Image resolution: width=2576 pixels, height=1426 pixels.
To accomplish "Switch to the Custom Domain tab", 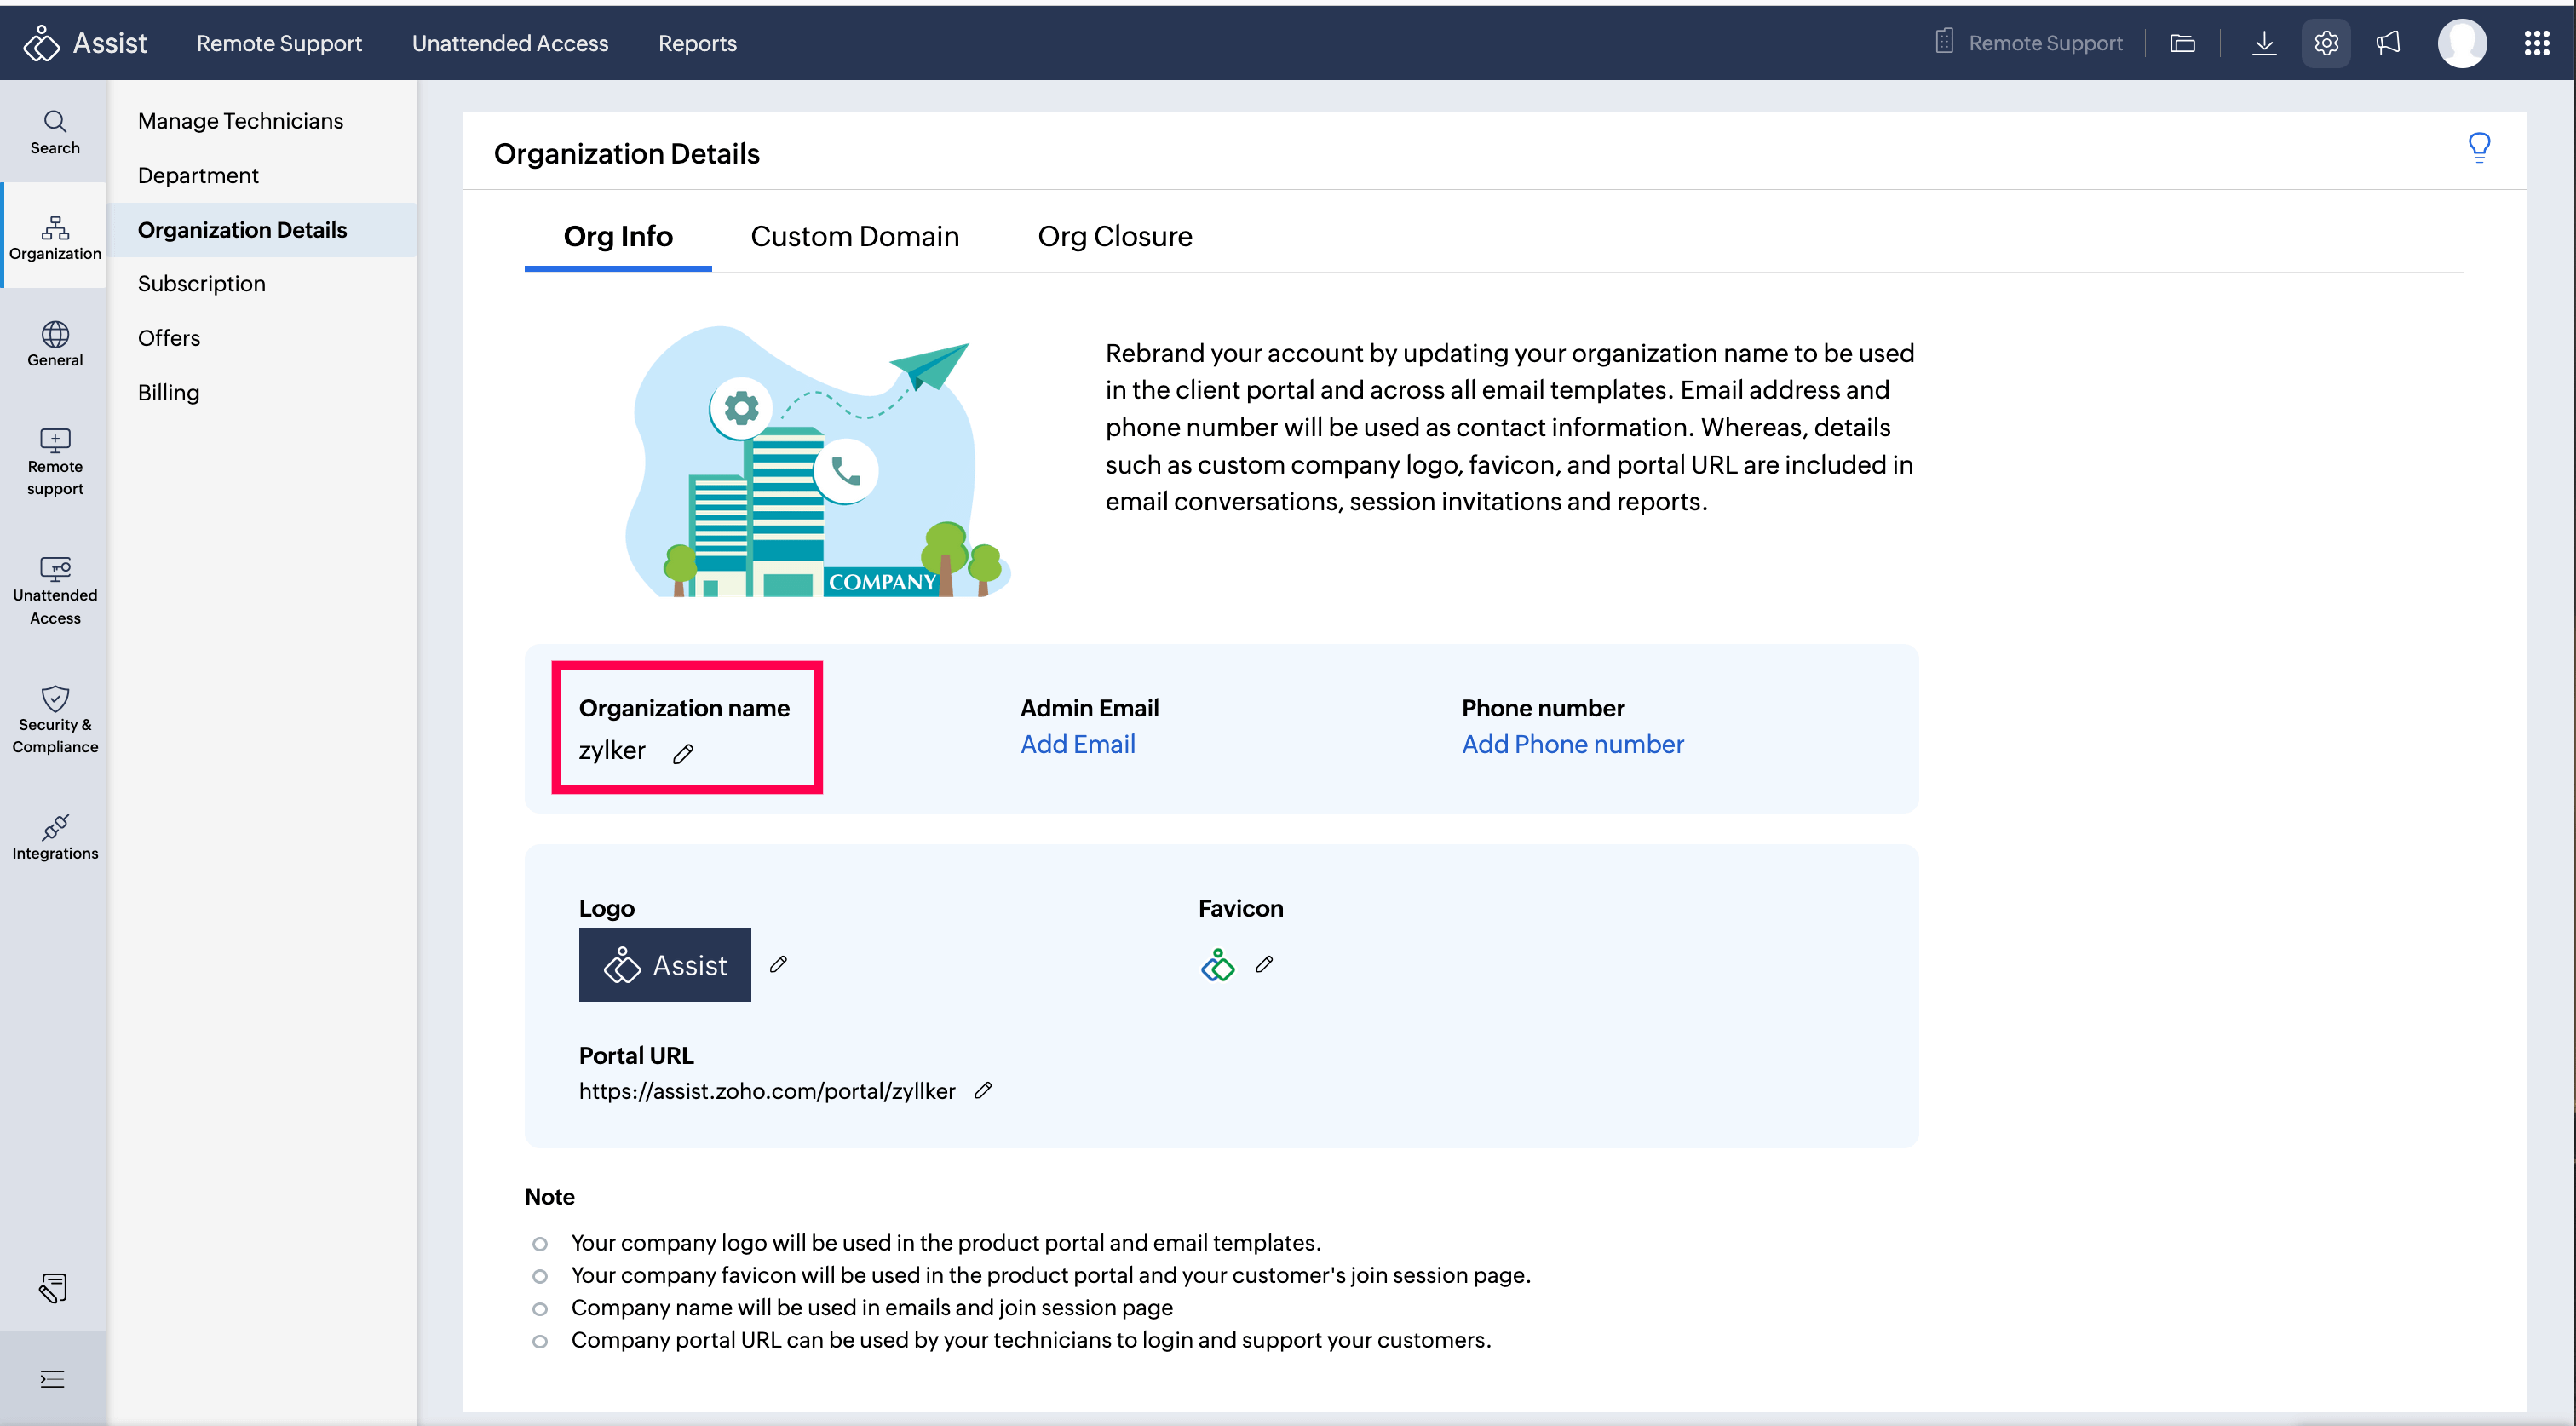I will coord(854,236).
